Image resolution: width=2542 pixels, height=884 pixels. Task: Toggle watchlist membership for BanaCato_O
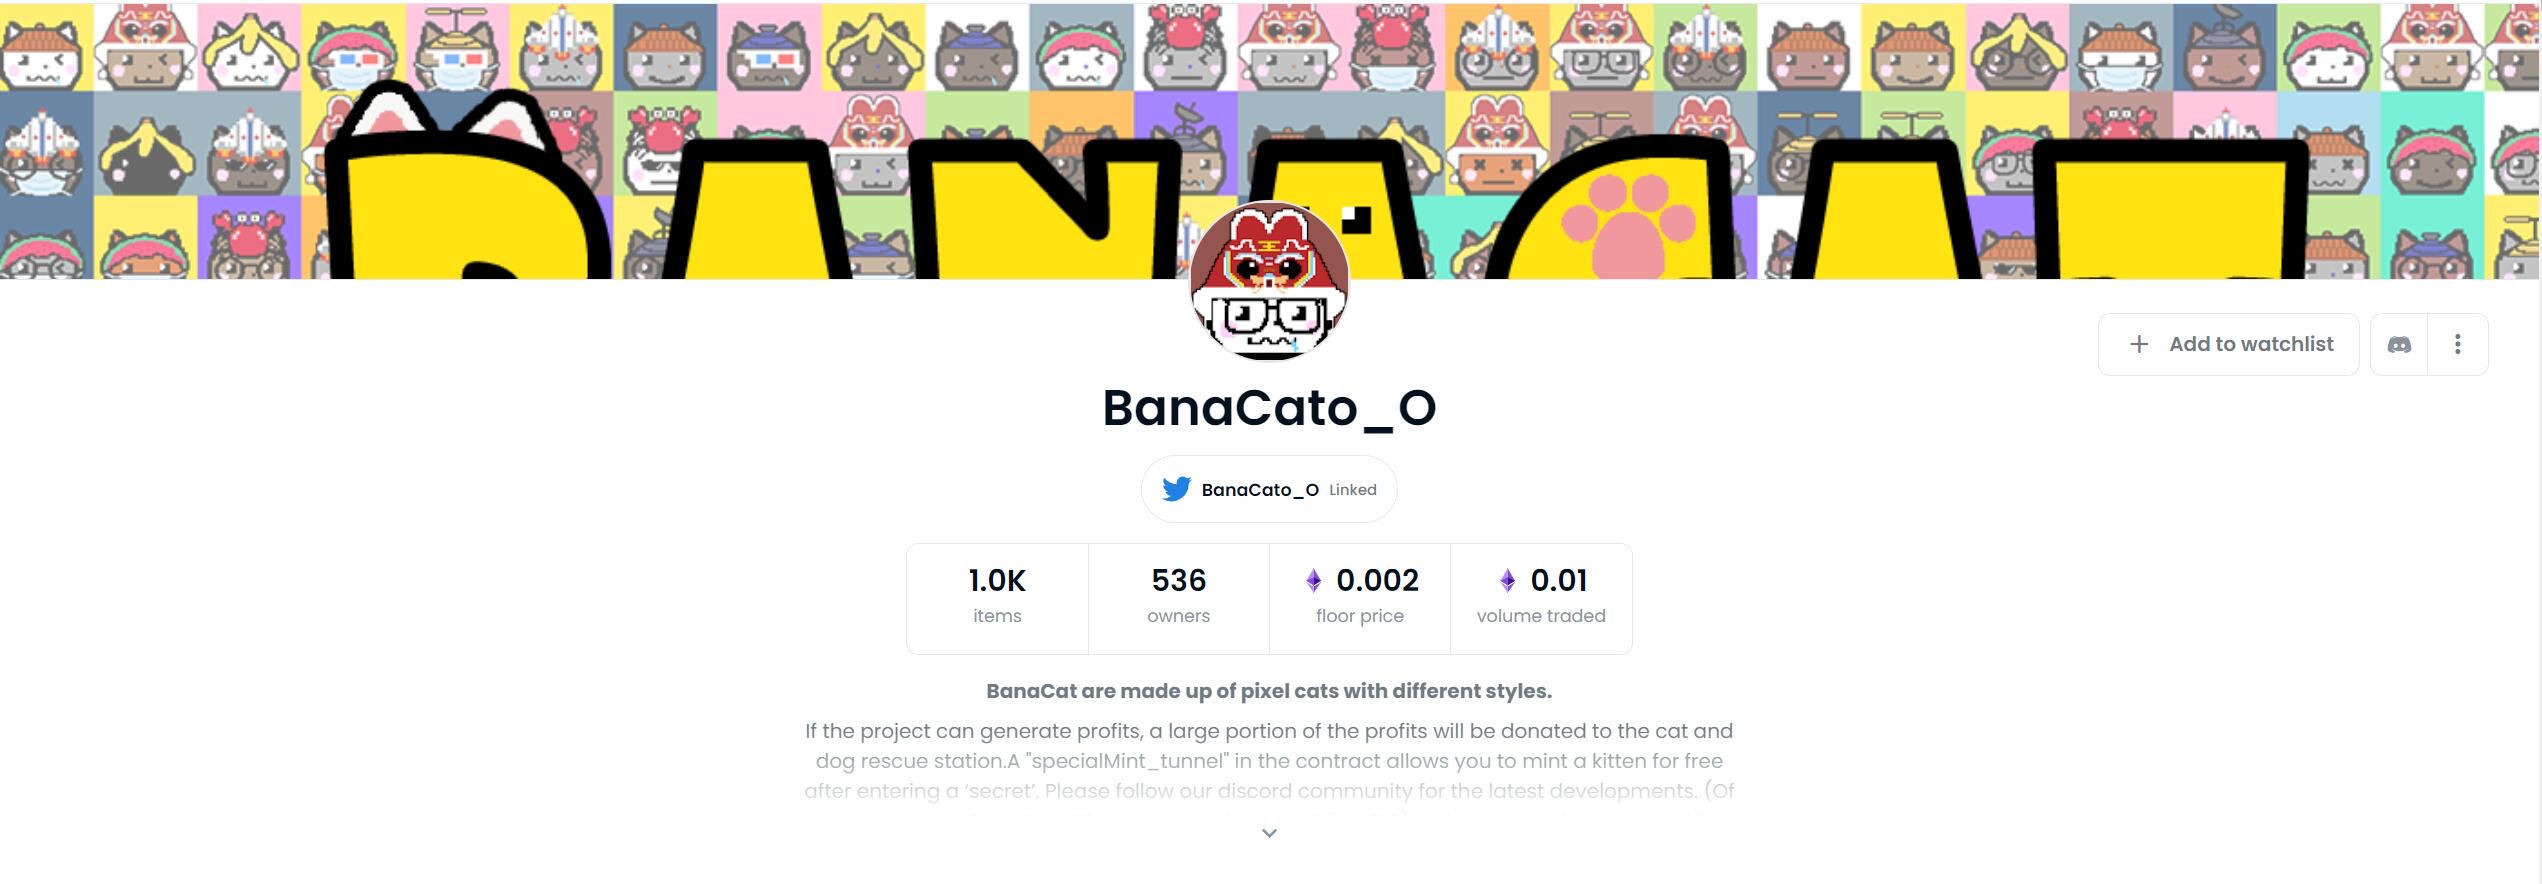click(2228, 344)
